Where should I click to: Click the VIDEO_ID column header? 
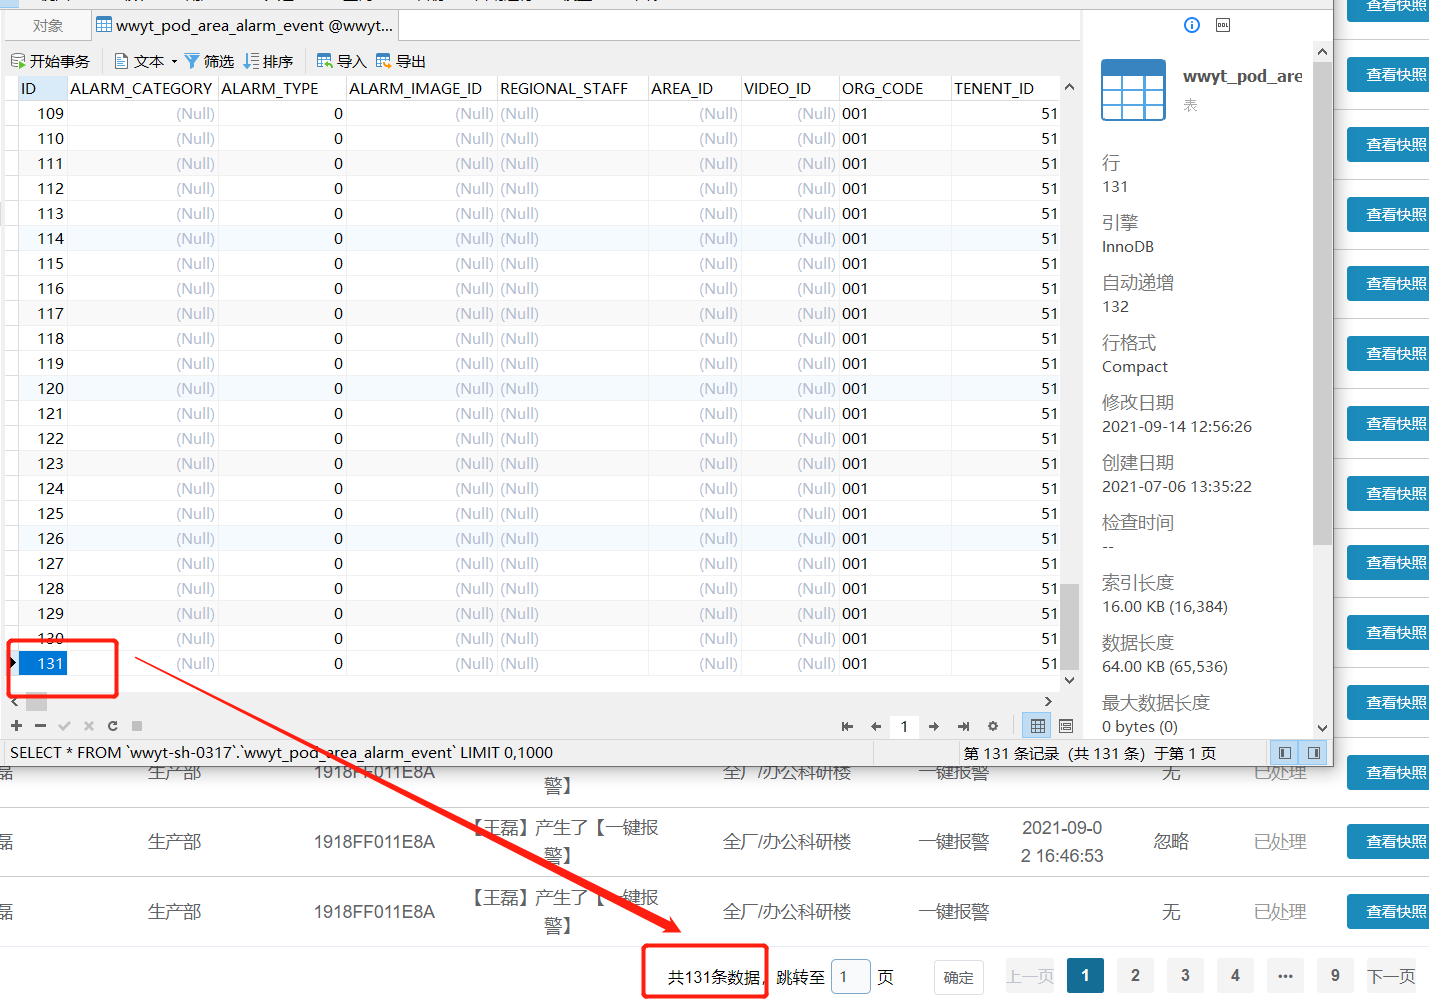(790, 88)
